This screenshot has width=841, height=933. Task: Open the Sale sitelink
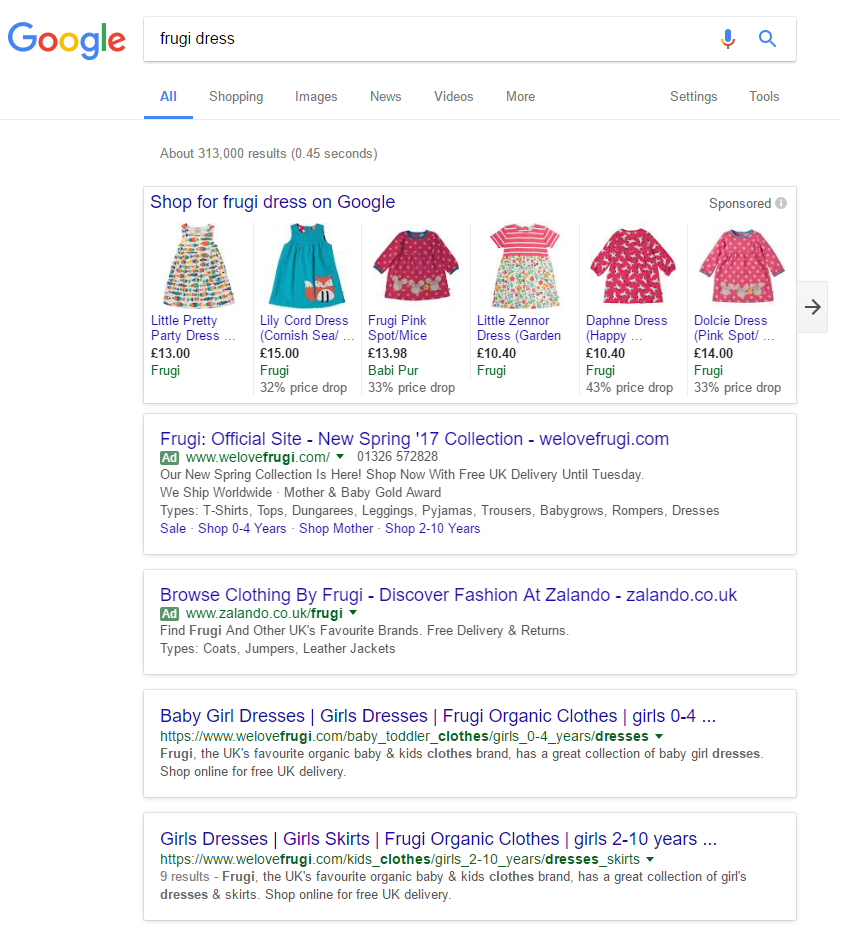click(173, 528)
